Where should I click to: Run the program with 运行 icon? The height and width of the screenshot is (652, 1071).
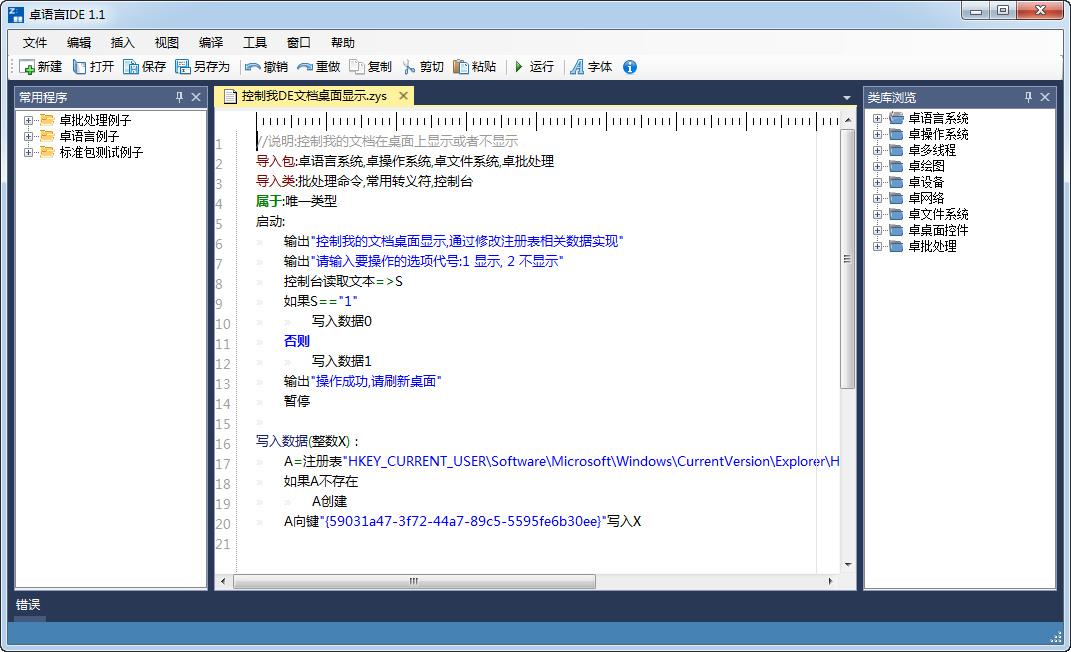point(519,67)
